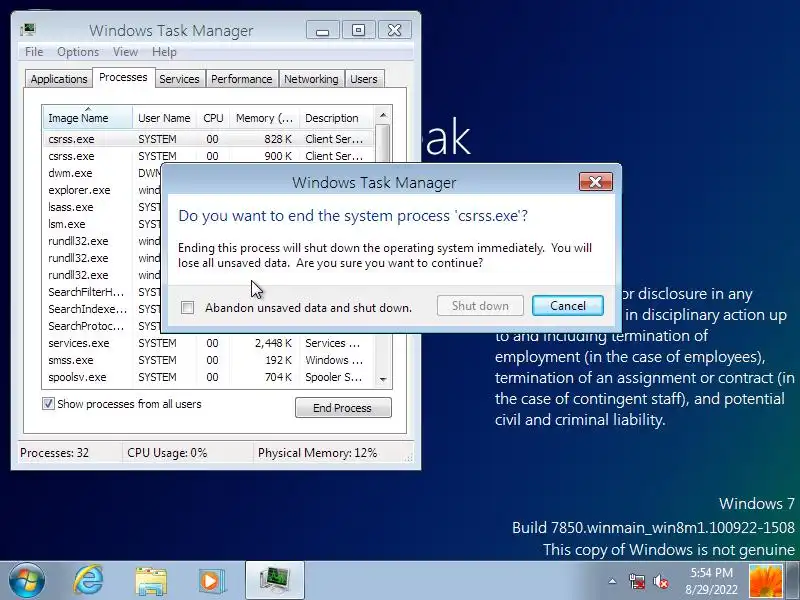Click the End Process button
This screenshot has height=600, width=800.
pos(343,408)
